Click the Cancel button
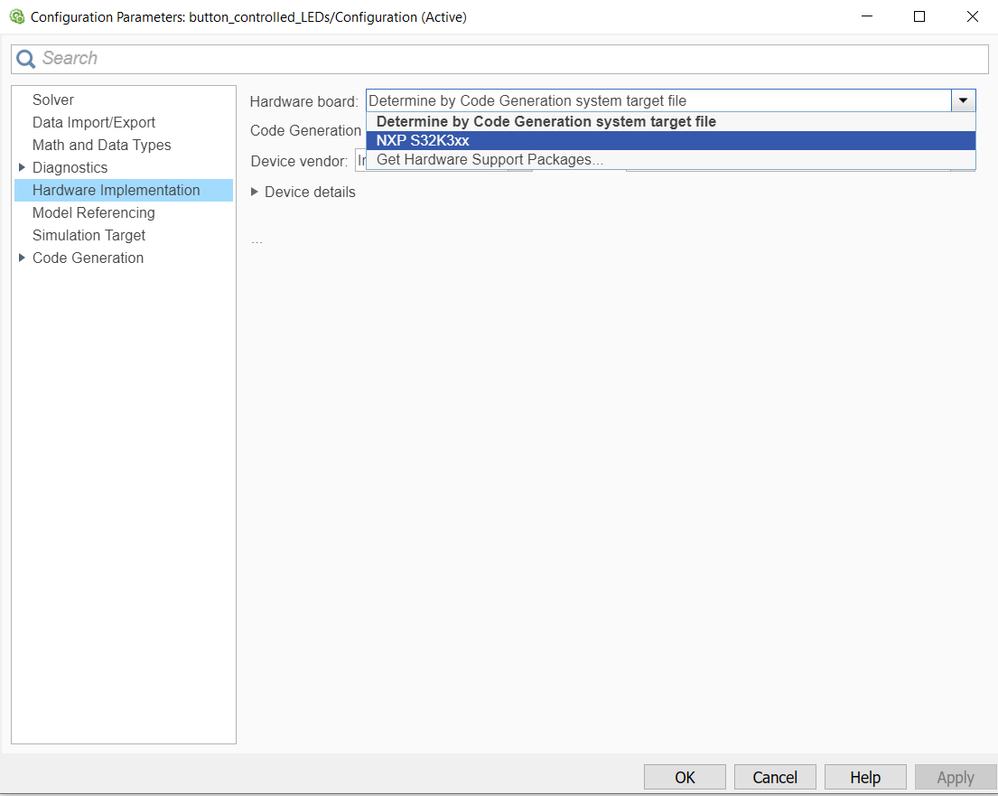 775,778
